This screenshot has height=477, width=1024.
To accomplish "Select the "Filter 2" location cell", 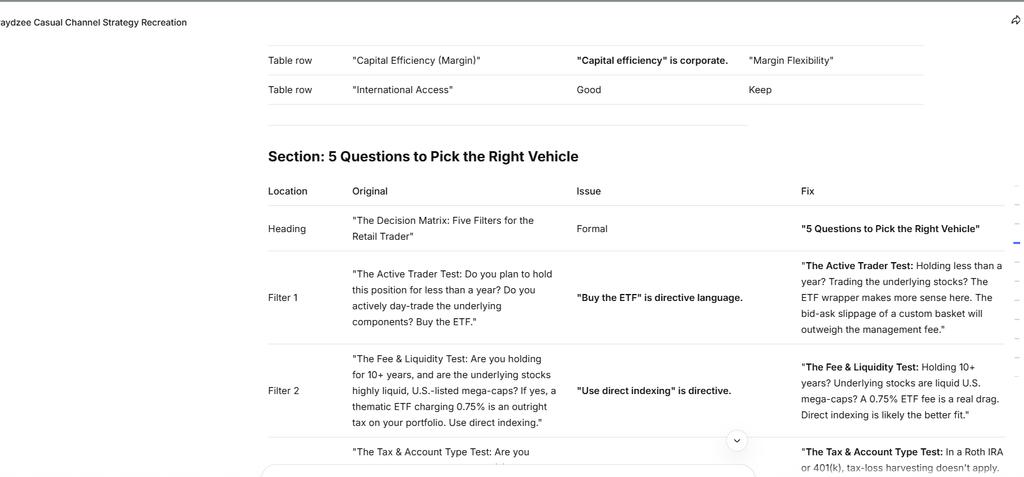I will pos(283,391).
